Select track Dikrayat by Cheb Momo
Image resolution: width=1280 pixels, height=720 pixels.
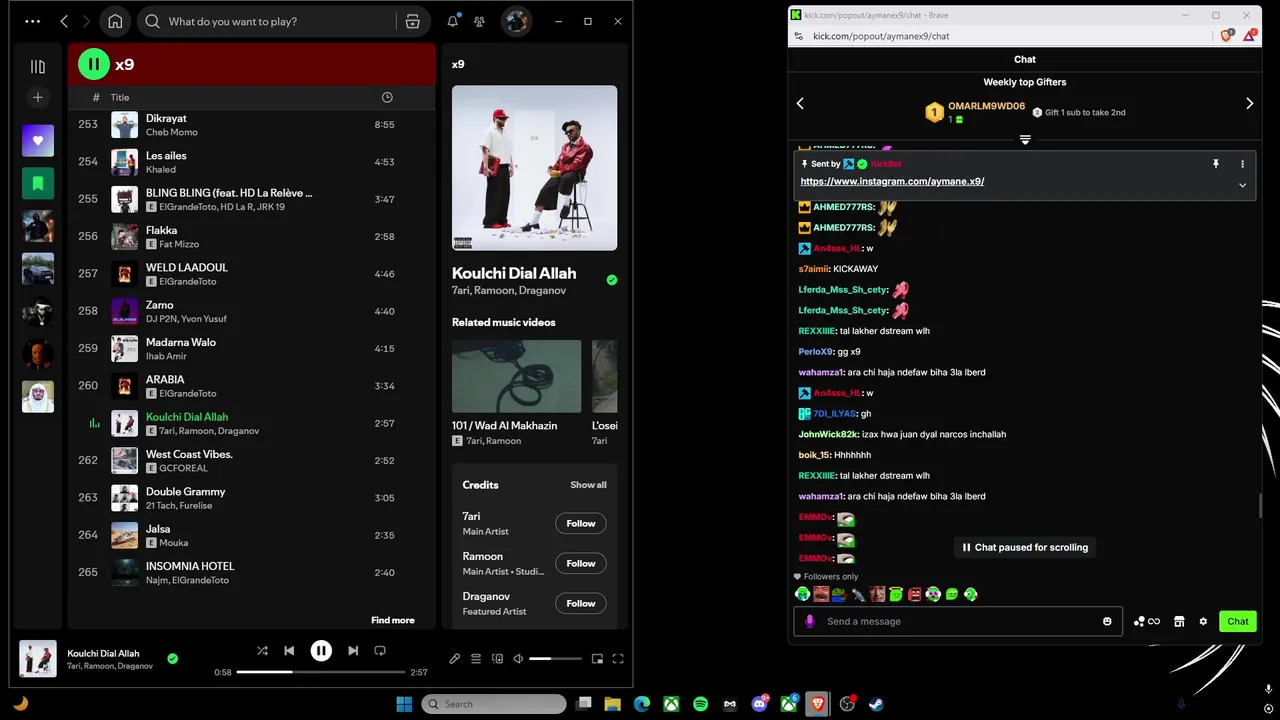[x=252, y=125]
